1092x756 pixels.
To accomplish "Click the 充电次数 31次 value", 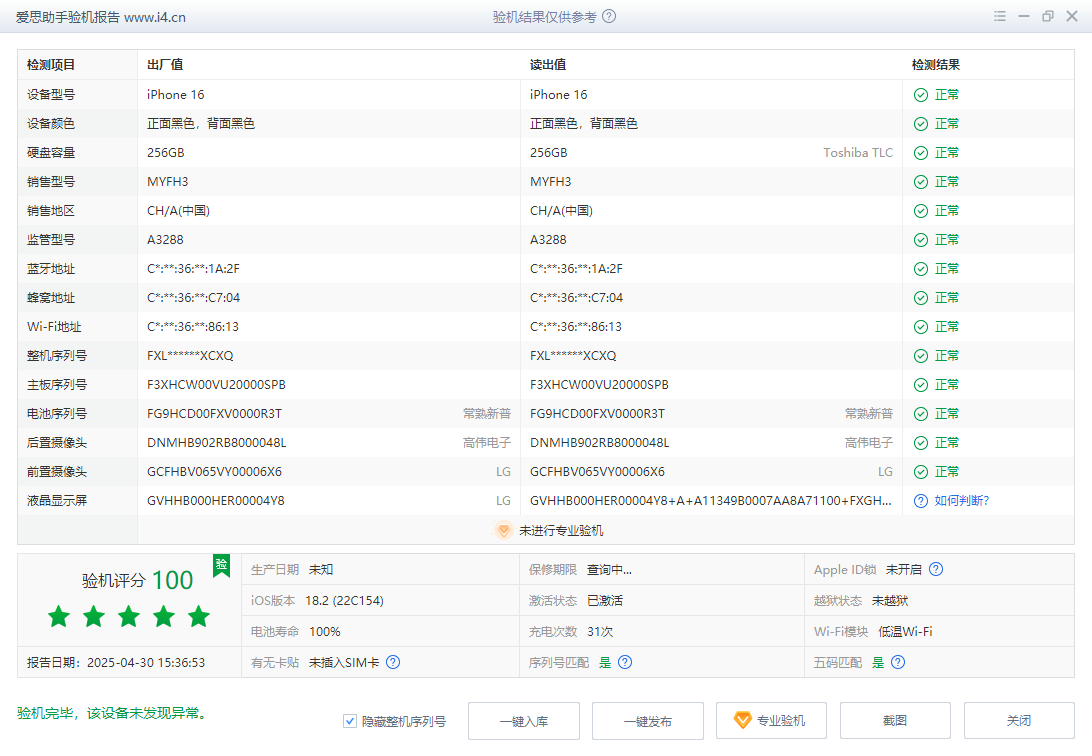I will (x=600, y=631).
